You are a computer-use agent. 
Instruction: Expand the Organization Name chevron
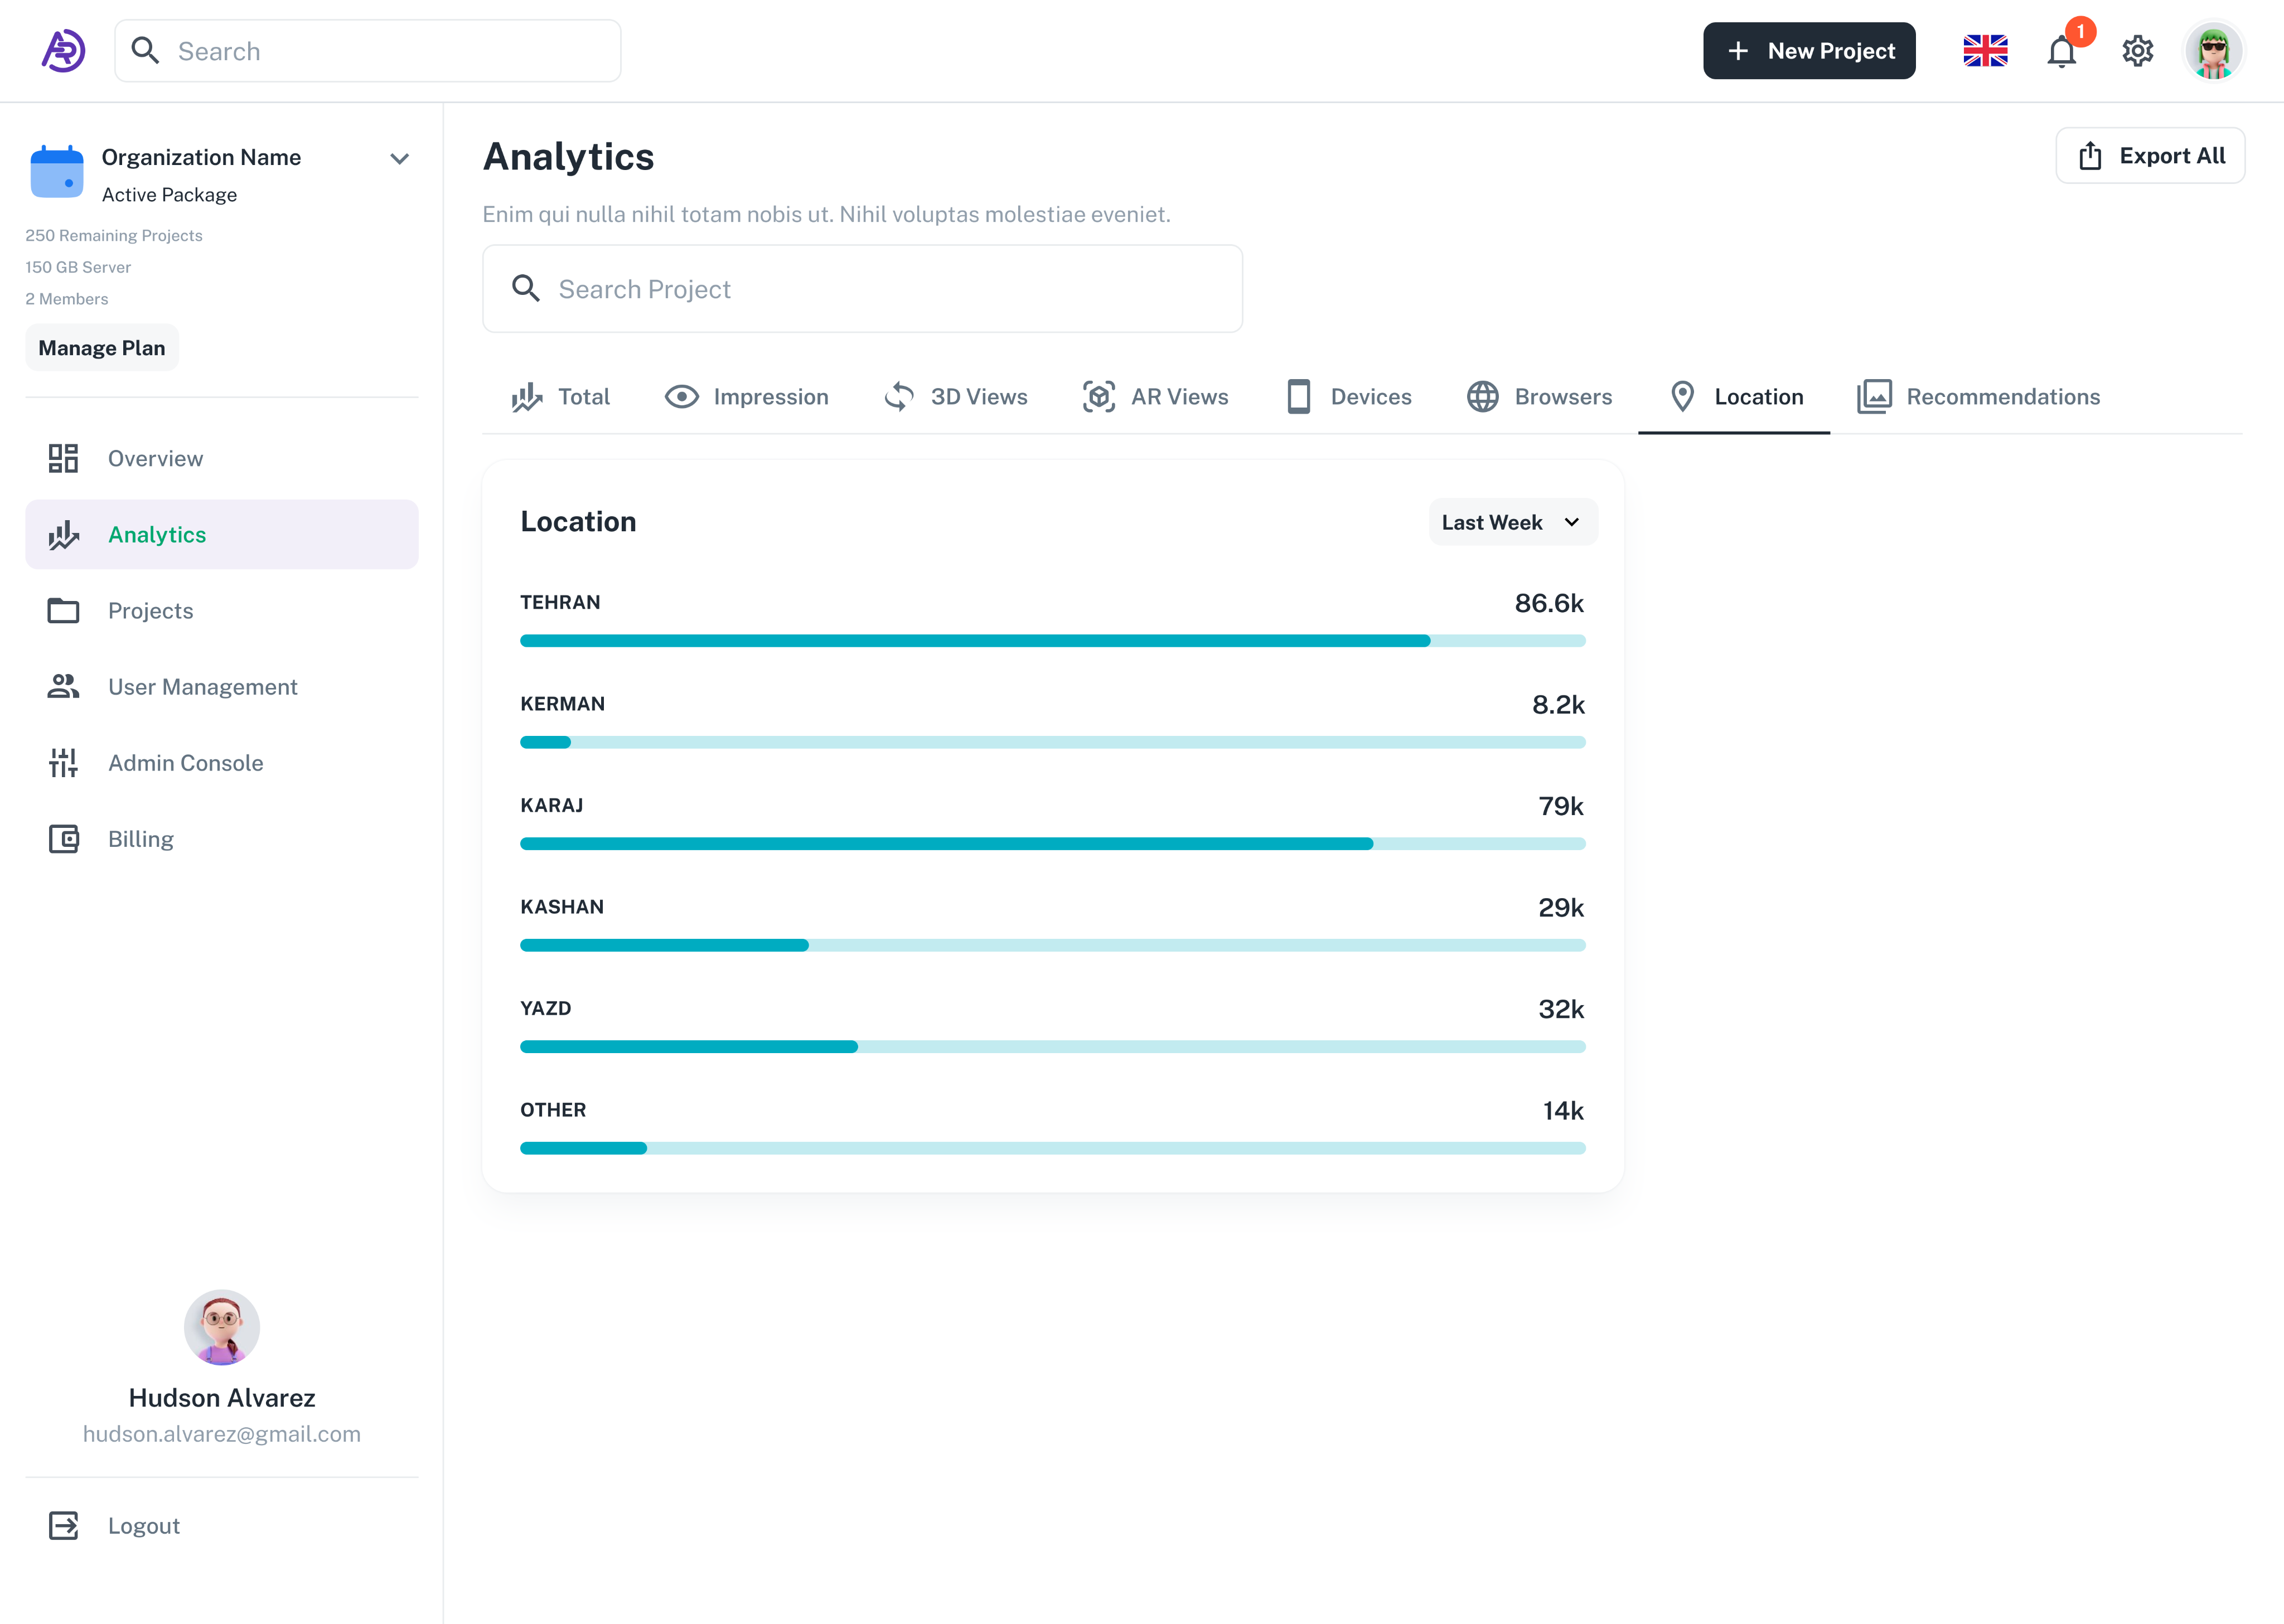pos(399,159)
